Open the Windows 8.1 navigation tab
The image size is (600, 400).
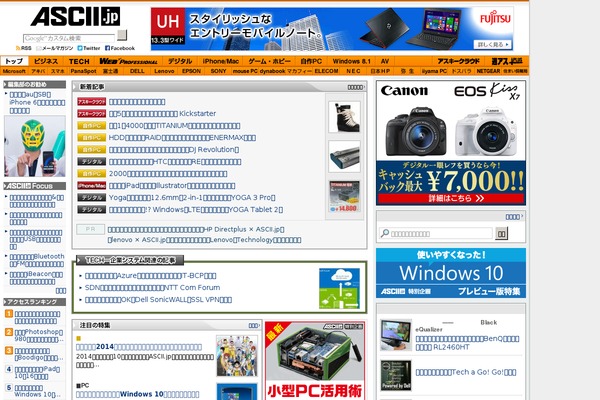pos(352,61)
